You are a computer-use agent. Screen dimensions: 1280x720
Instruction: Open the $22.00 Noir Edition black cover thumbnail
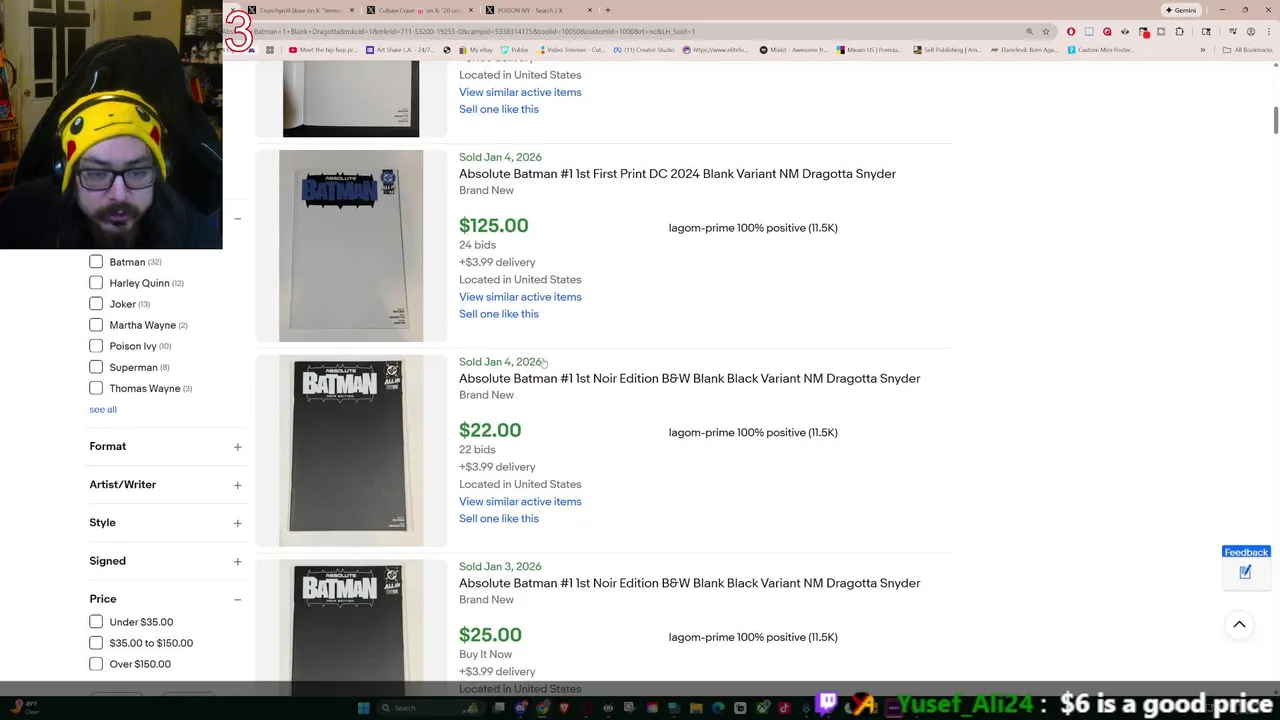point(351,451)
